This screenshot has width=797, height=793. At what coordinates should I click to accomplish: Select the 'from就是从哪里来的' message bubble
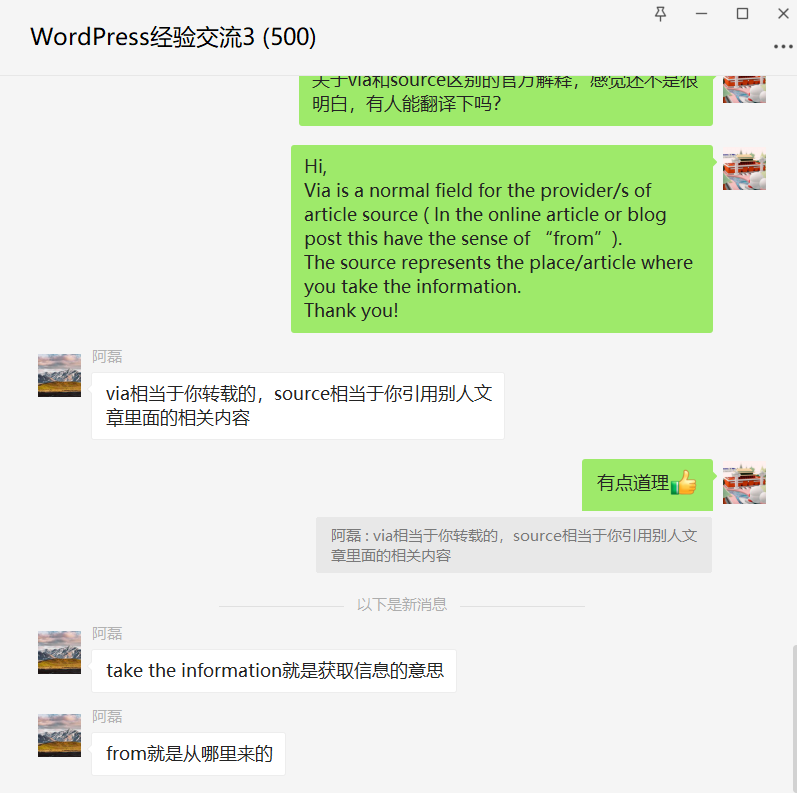[189, 754]
